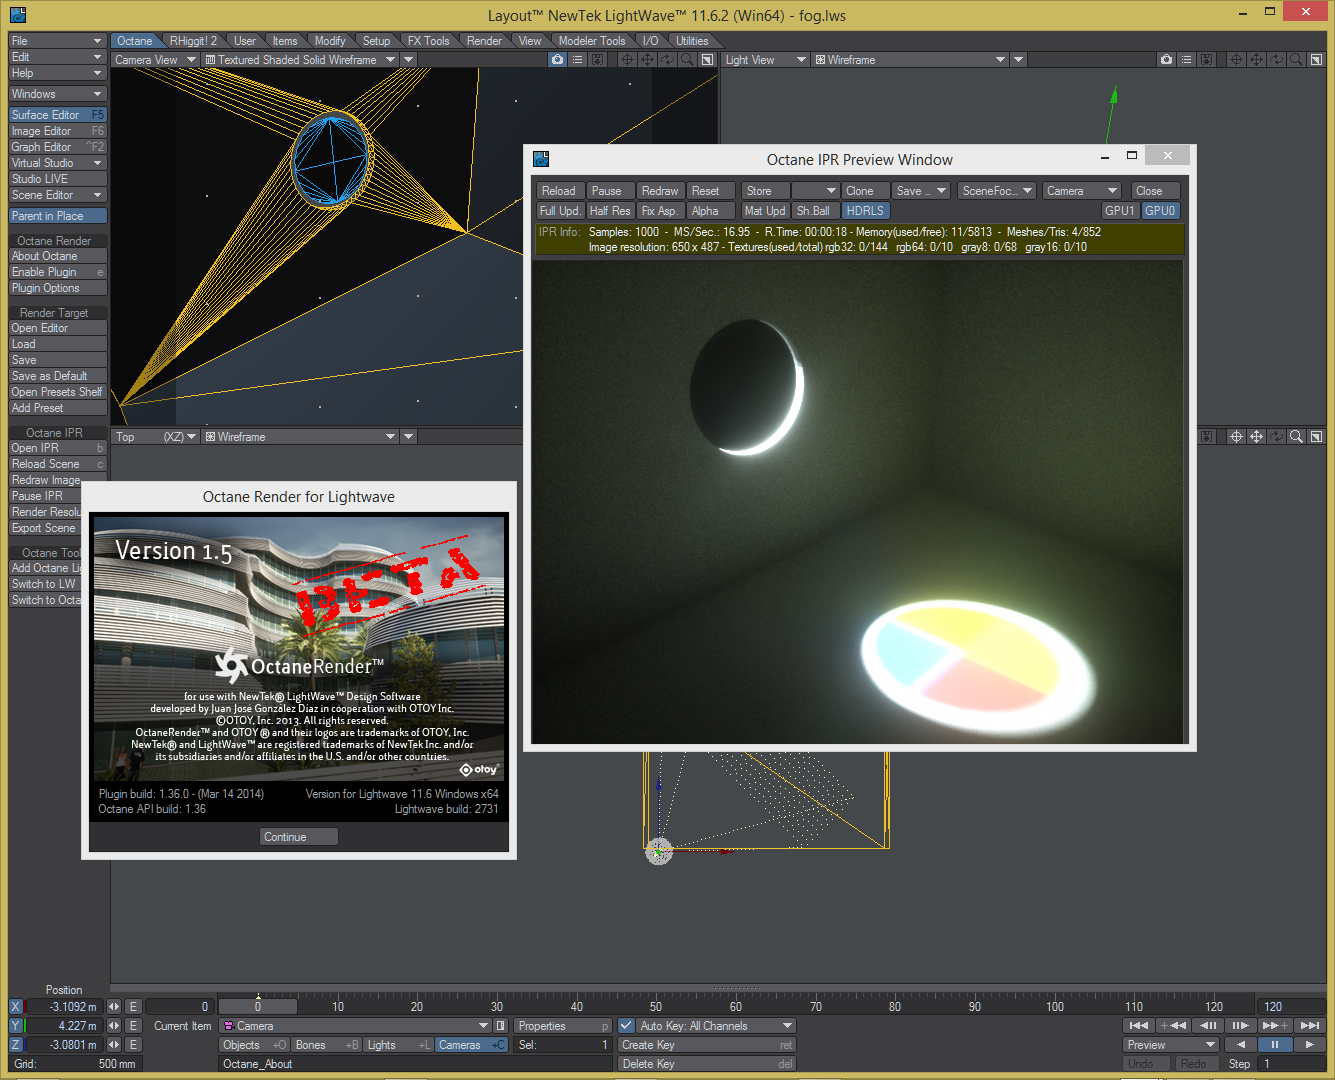Open the Surface Editor
This screenshot has height=1080, width=1335.
[58, 115]
